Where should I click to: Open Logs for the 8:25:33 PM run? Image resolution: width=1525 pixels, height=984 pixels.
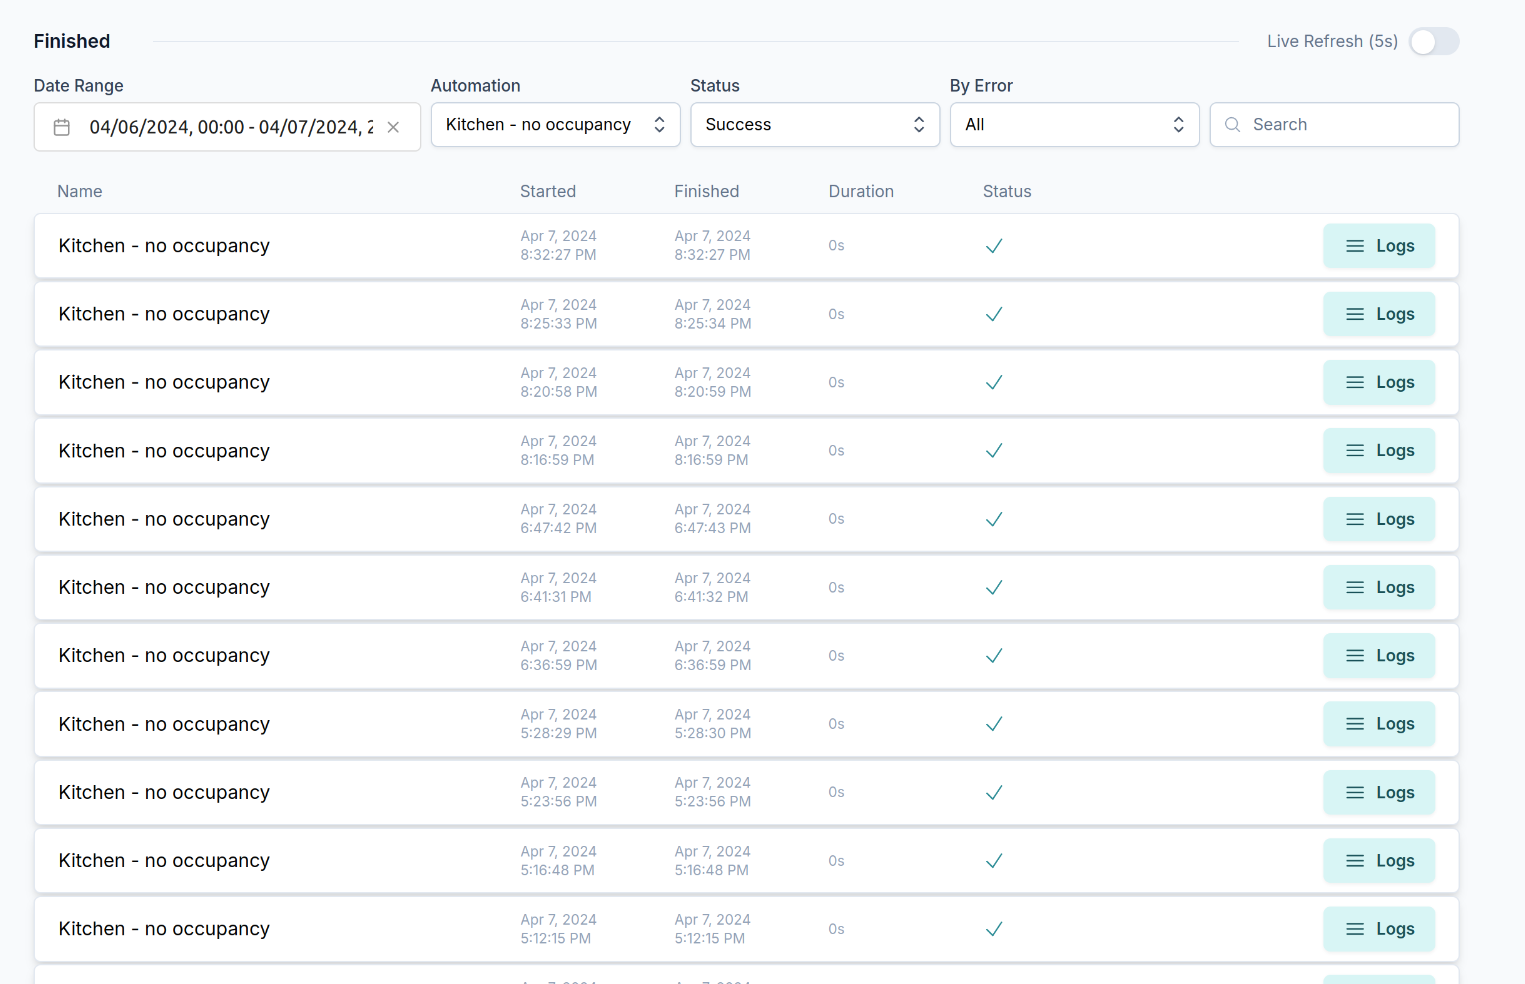(1378, 314)
